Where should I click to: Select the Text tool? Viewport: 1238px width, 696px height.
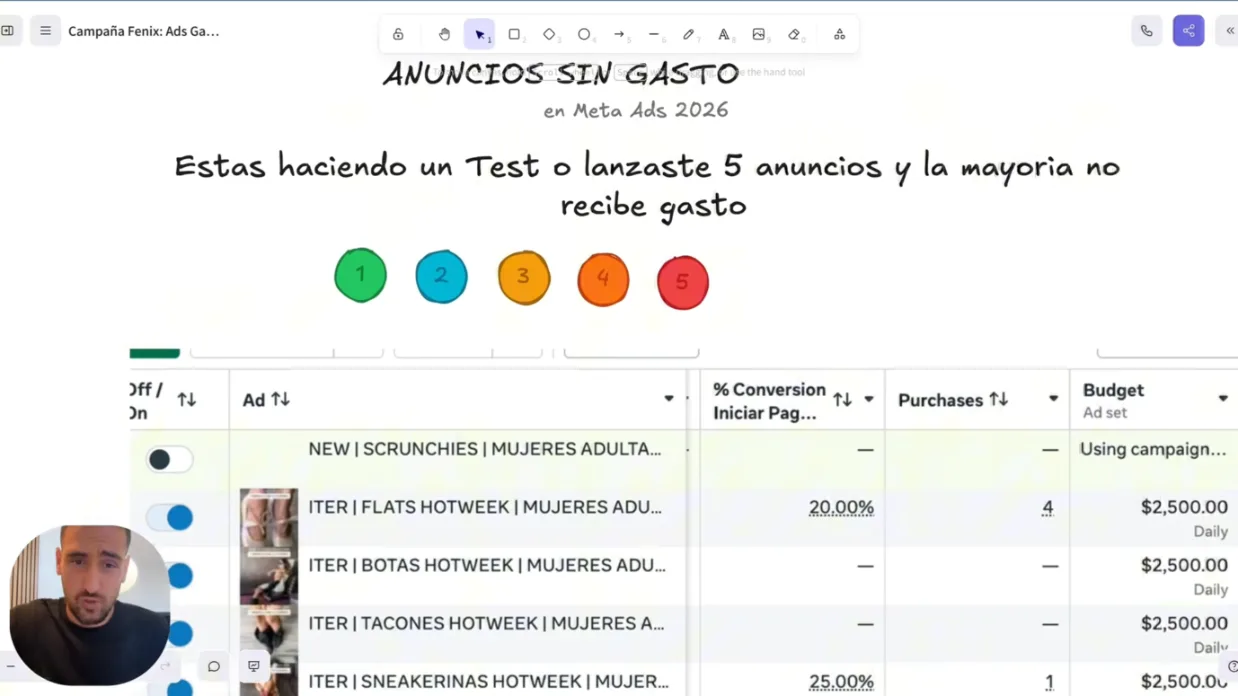pyautogui.click(x=724, y=34)
